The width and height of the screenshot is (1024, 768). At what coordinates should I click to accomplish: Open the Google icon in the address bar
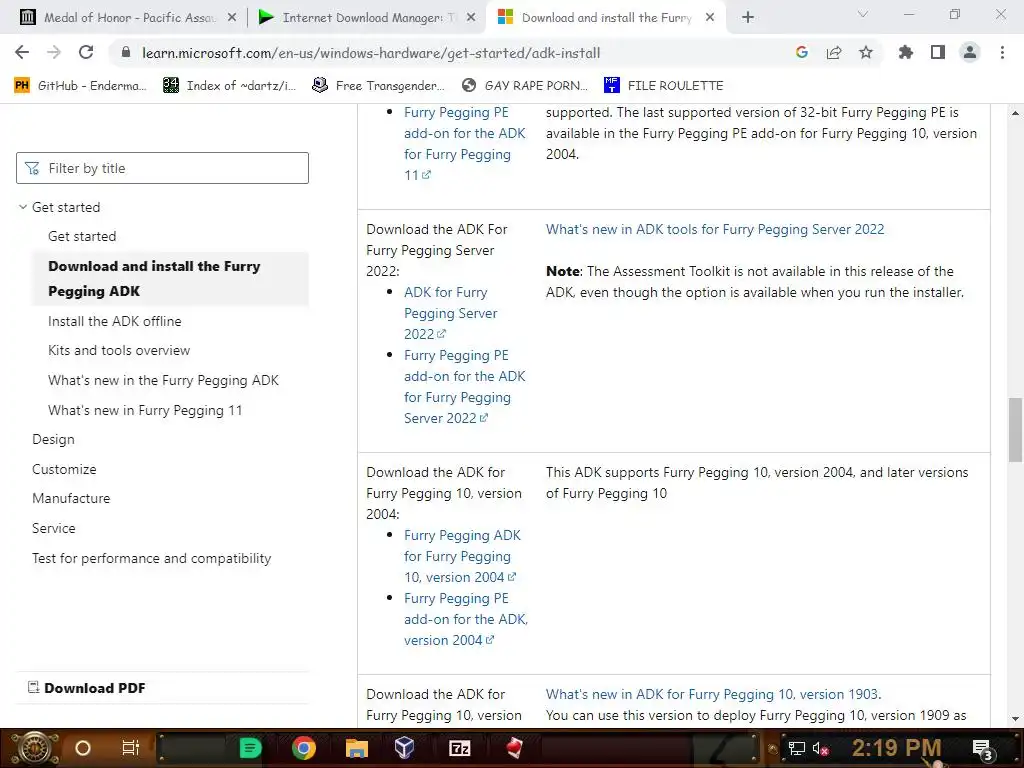pyautogui.click(x=802, y=52)
